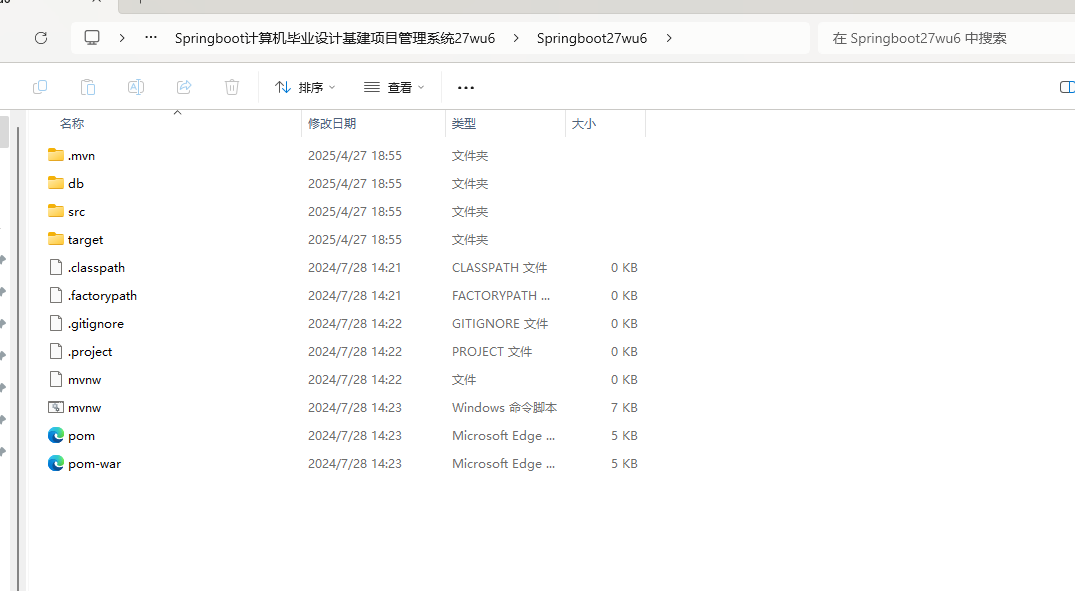1075x591 pixels.
Task: Click the Rename icon on the toolbar
Action: click(x=136, y=87)
